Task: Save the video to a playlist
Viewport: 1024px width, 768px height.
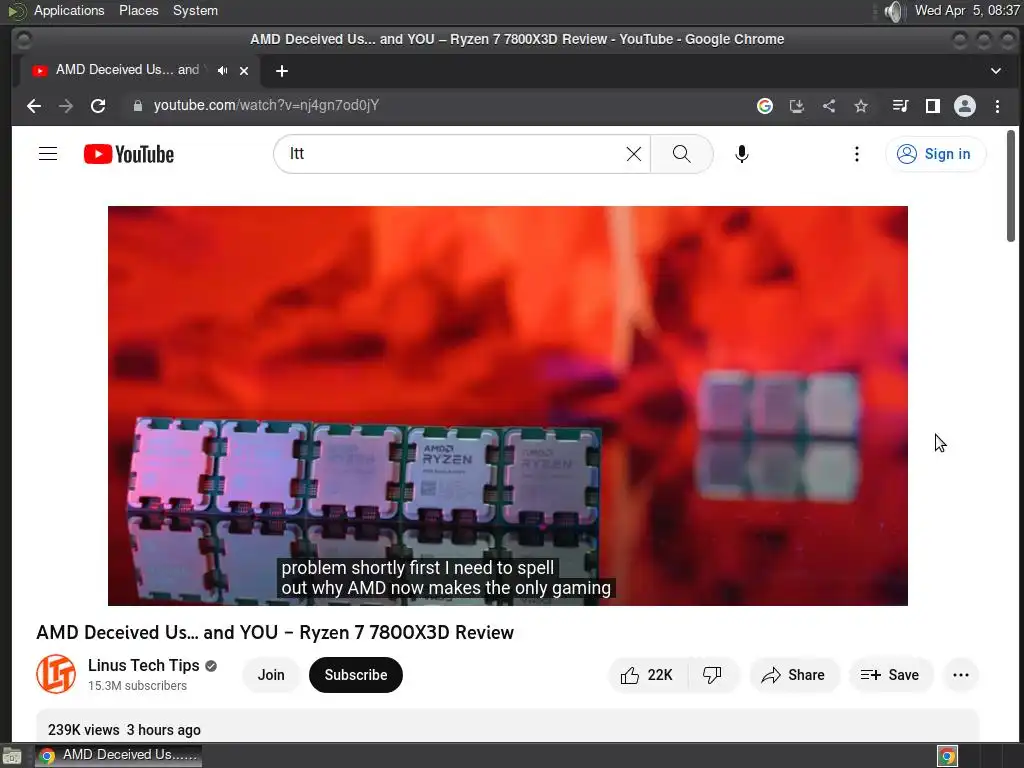Action: pyautogui.click(x=890, y=675)
